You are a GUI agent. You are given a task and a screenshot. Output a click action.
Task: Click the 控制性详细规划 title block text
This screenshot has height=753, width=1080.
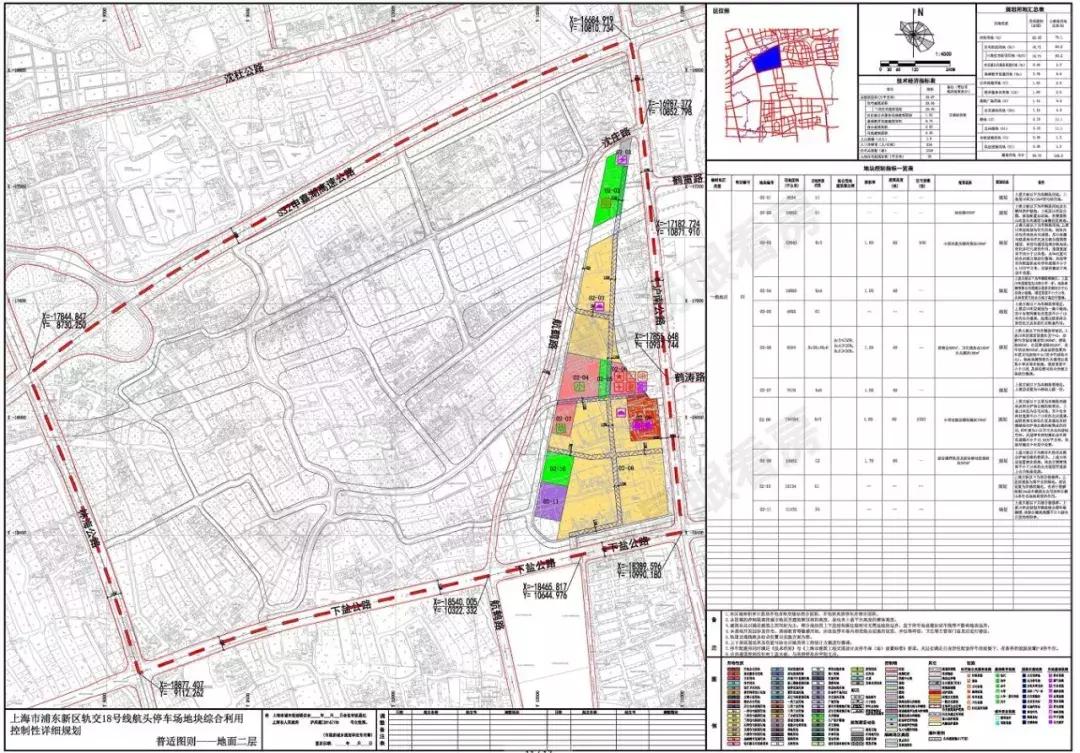click(48, 730)
